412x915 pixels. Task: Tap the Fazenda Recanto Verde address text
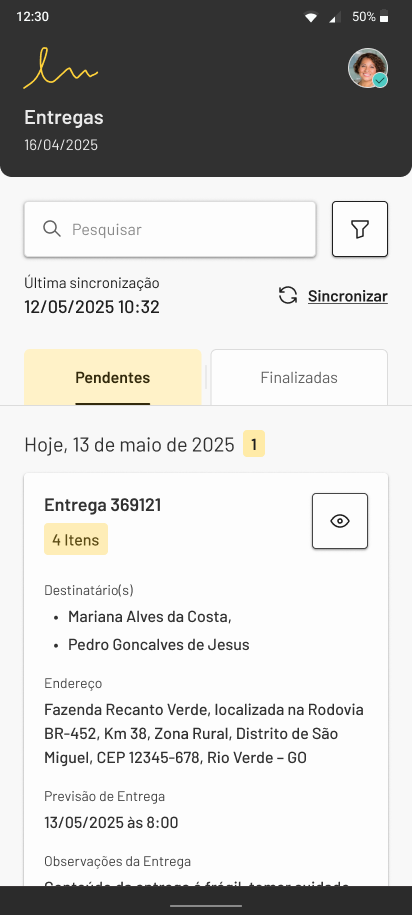204,734
